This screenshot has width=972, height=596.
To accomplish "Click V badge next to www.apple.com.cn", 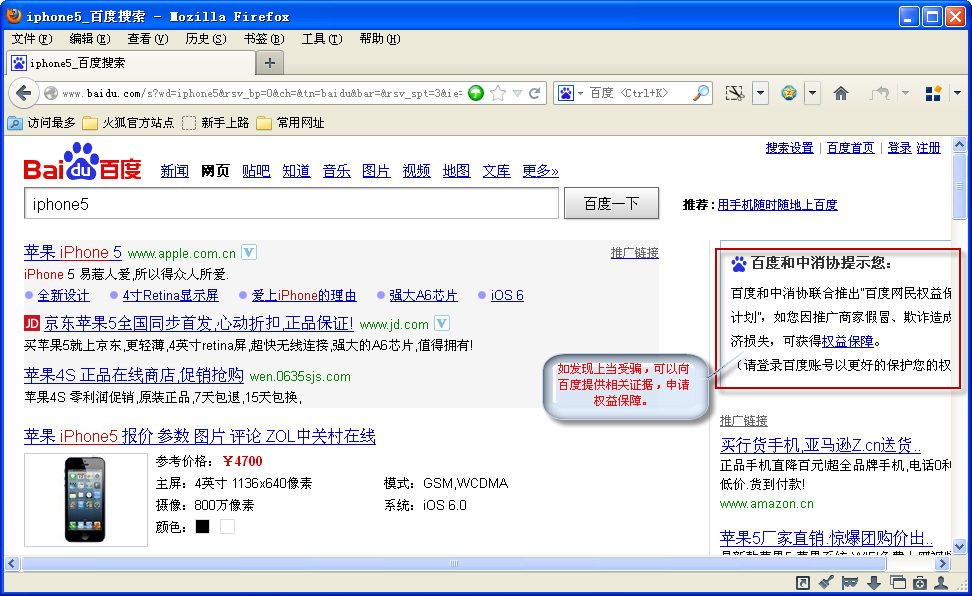I will click(249, 252).
